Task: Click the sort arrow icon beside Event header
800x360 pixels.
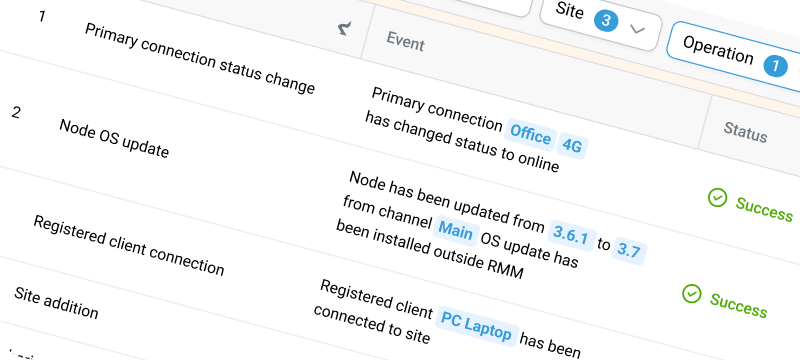Action: coord(345,29)
